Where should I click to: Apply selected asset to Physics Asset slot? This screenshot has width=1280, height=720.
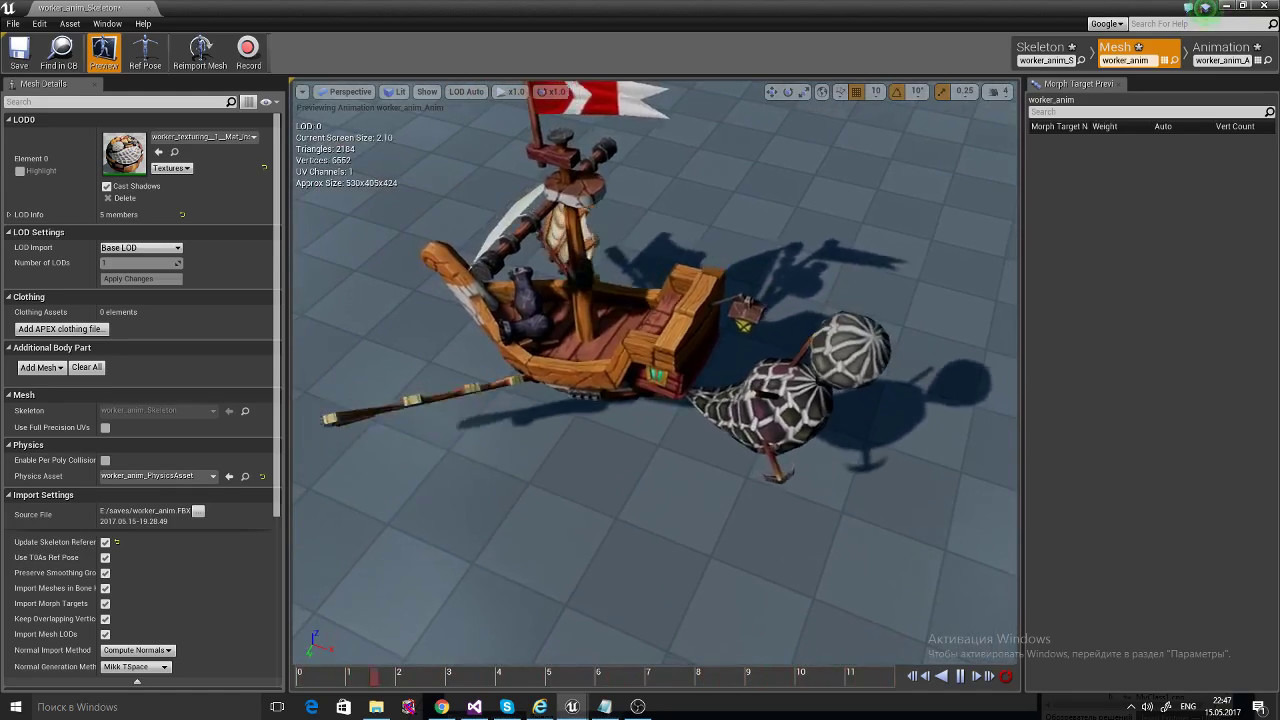[x=229, y=477]
